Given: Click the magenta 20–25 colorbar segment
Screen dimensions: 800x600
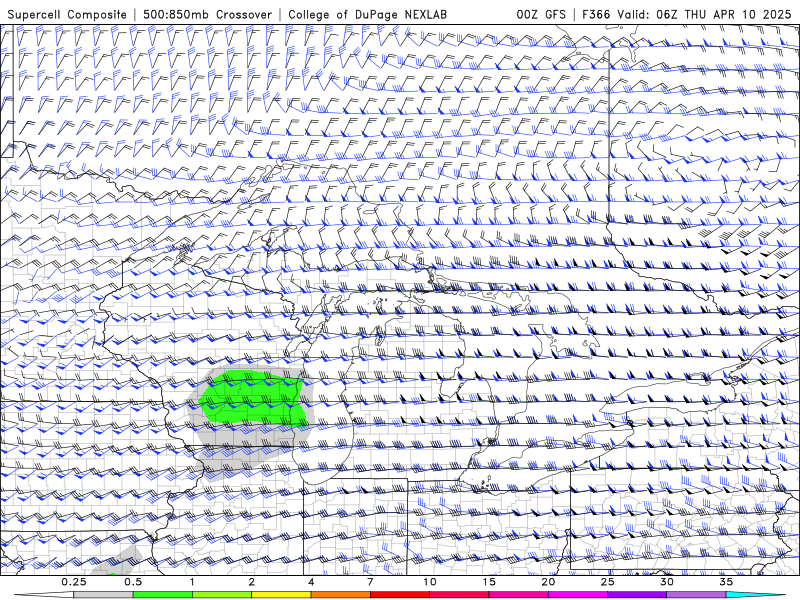Looking at the screenshot, I should [578, 595].
